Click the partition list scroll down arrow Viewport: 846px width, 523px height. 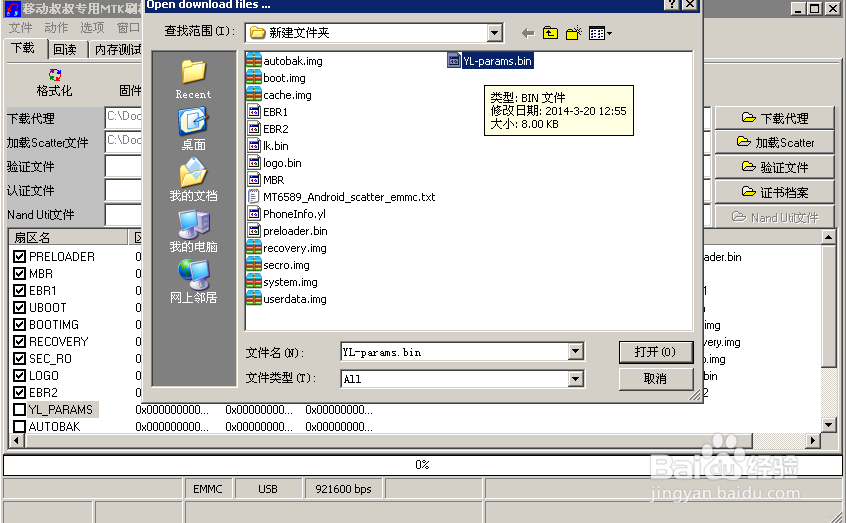(829, 425)
